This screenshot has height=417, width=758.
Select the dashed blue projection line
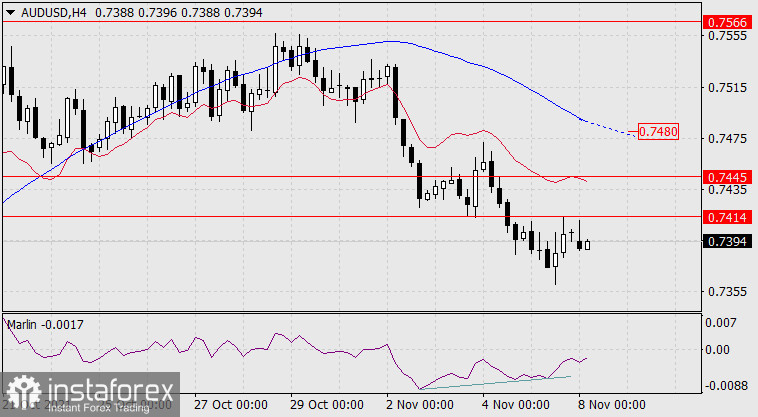pos(608,129)
